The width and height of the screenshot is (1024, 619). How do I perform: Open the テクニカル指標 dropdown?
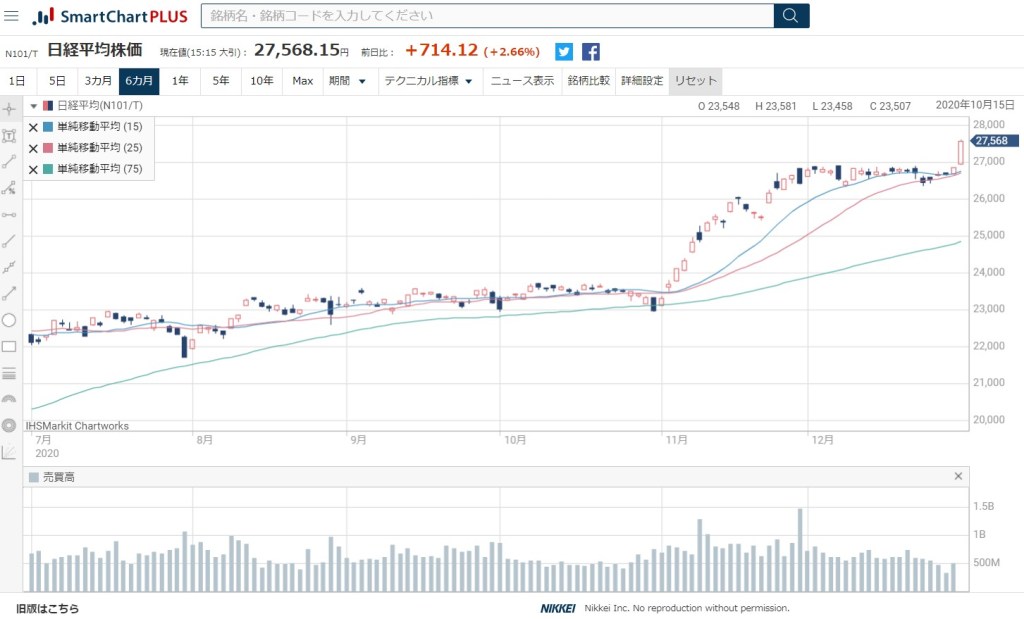click(428, 81)
